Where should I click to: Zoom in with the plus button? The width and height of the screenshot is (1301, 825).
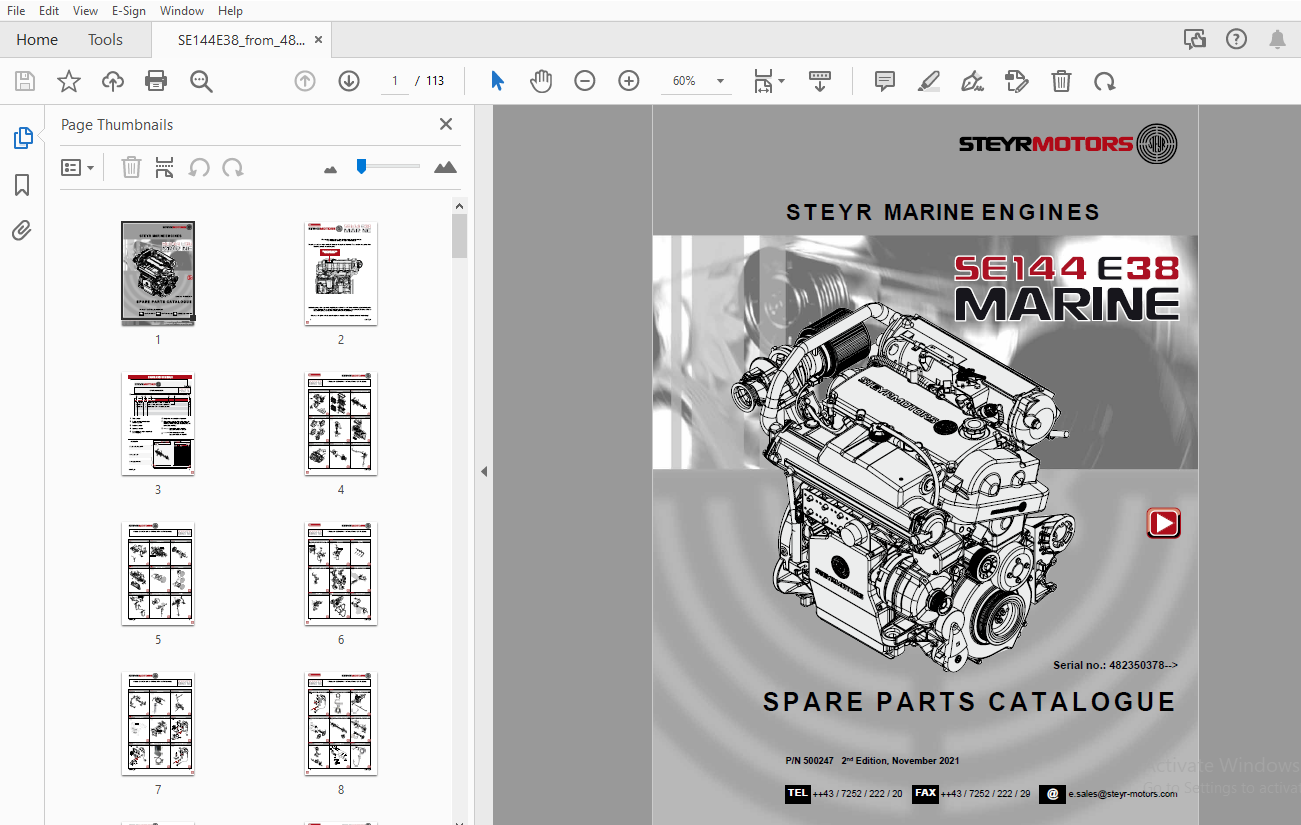[629, 81]
